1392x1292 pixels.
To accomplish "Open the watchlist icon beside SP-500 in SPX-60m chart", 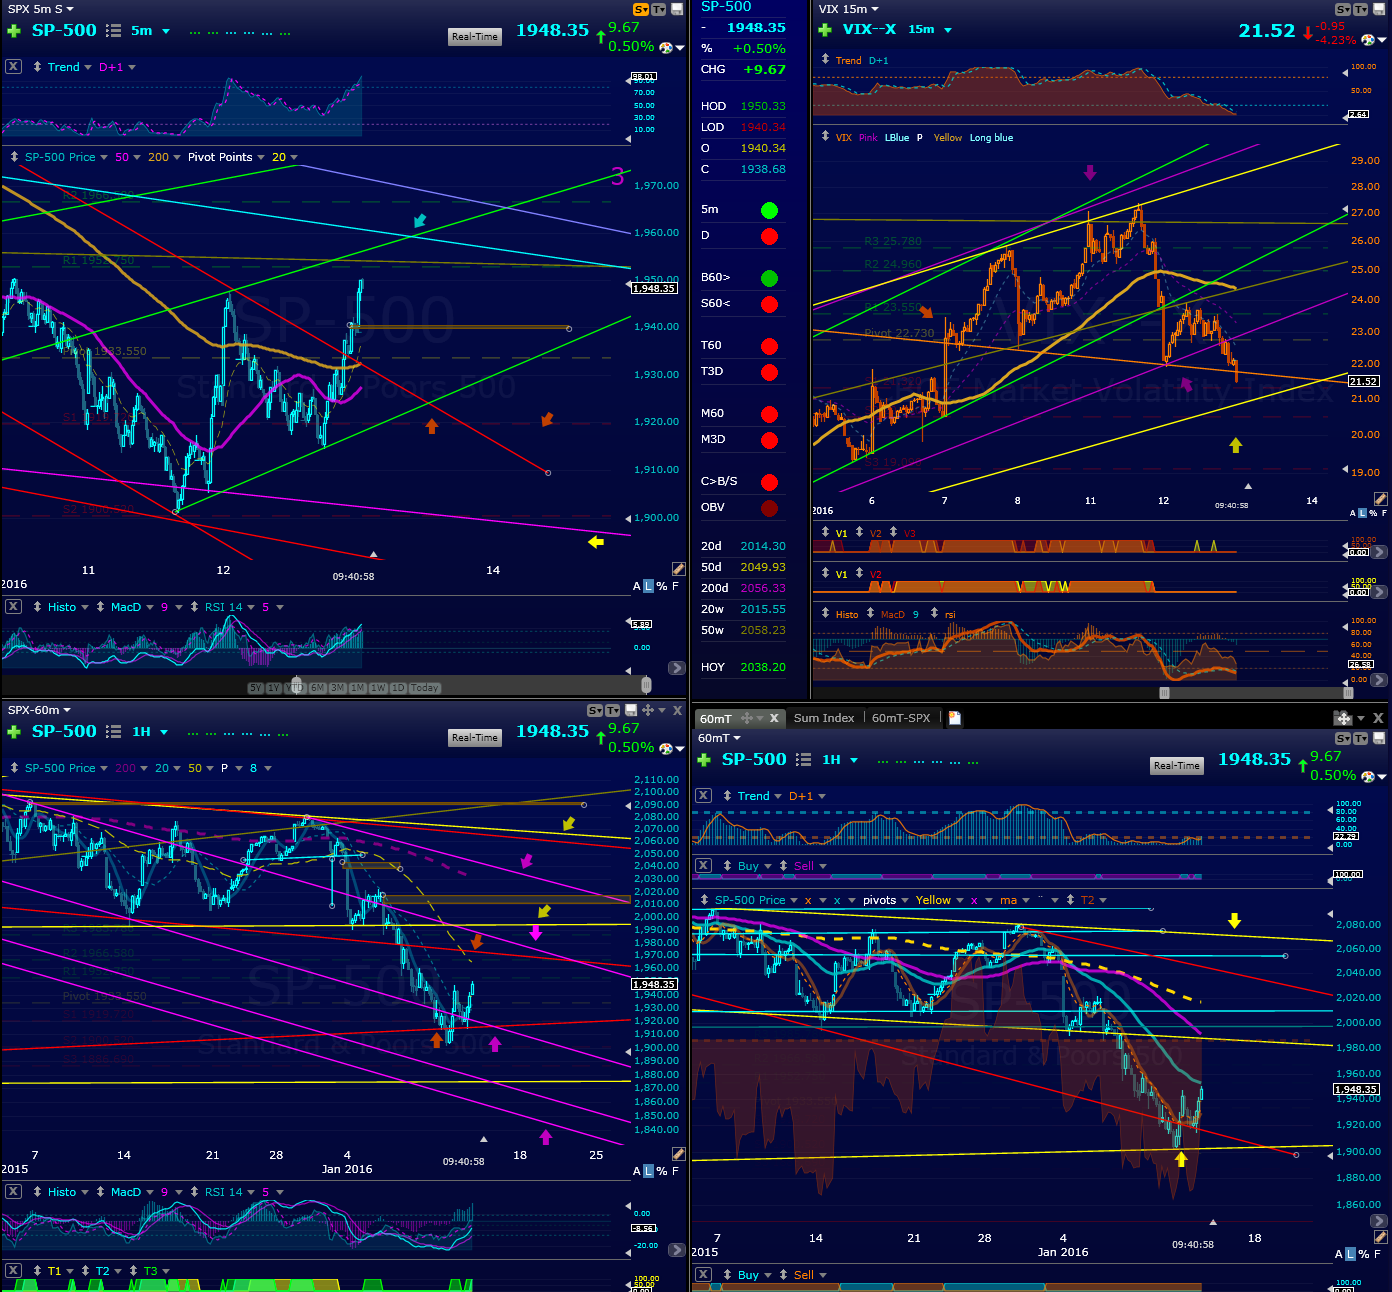I will tap(114, 732).
